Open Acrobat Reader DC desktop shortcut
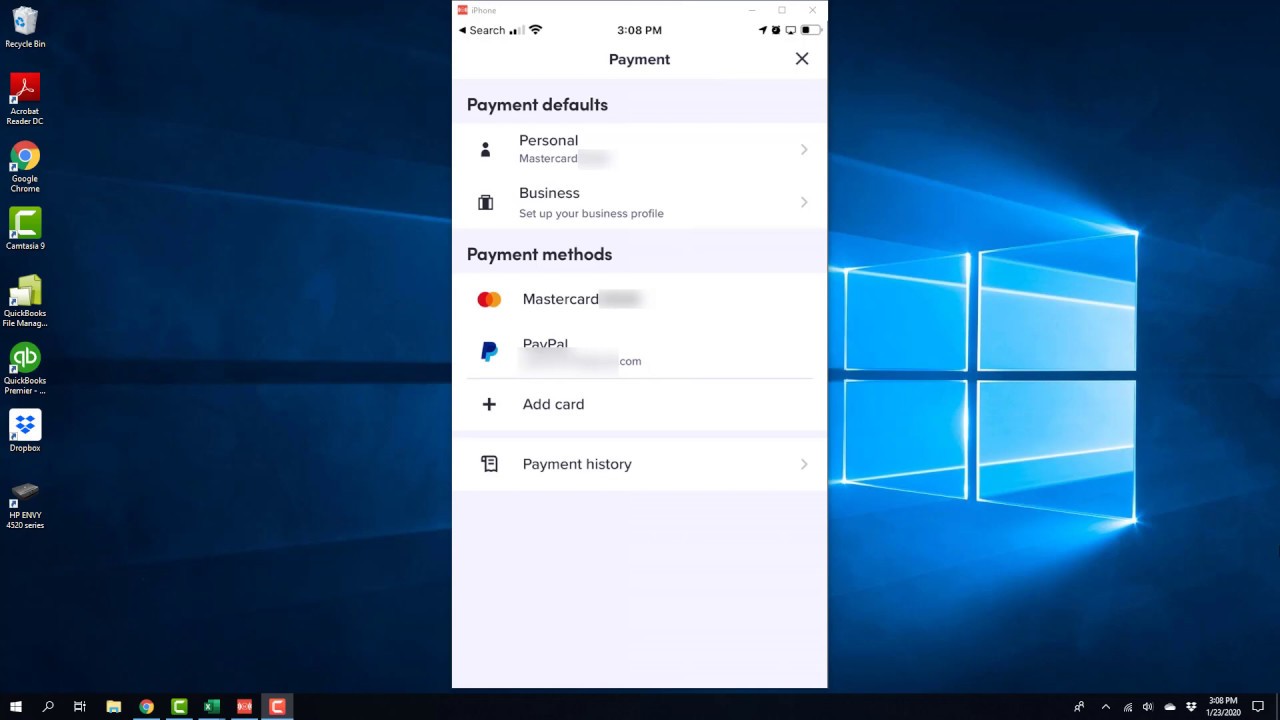The image size is (1280, 720). [x=25, y=99]
